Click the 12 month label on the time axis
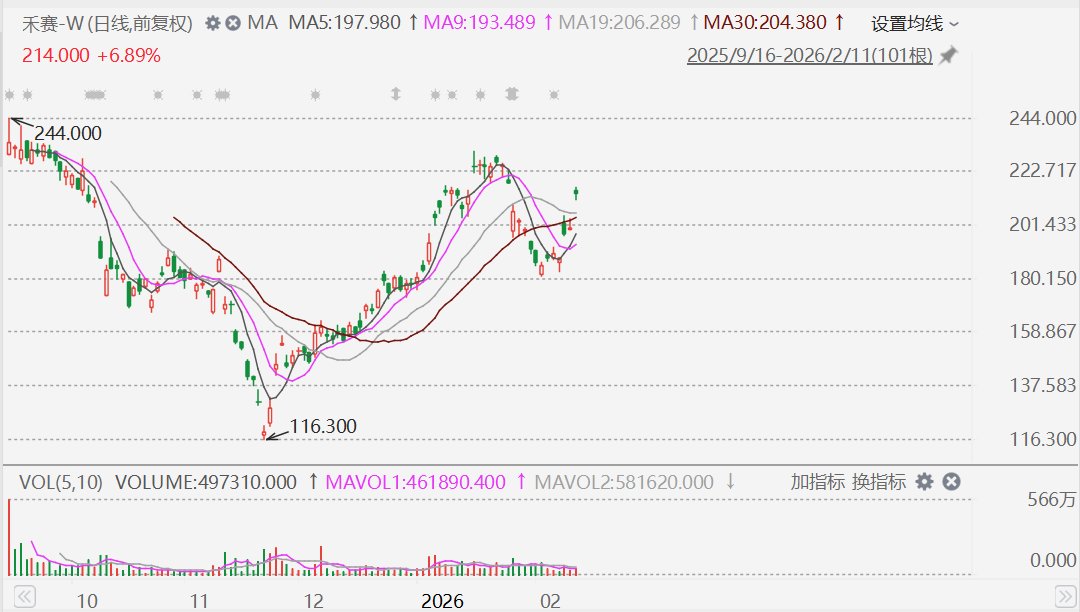The image size is (1080, 612). 313,601
